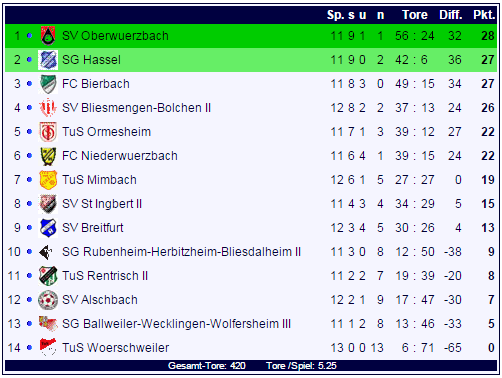
Task: Click the Diff. column header
Action: tap(451, 15)
